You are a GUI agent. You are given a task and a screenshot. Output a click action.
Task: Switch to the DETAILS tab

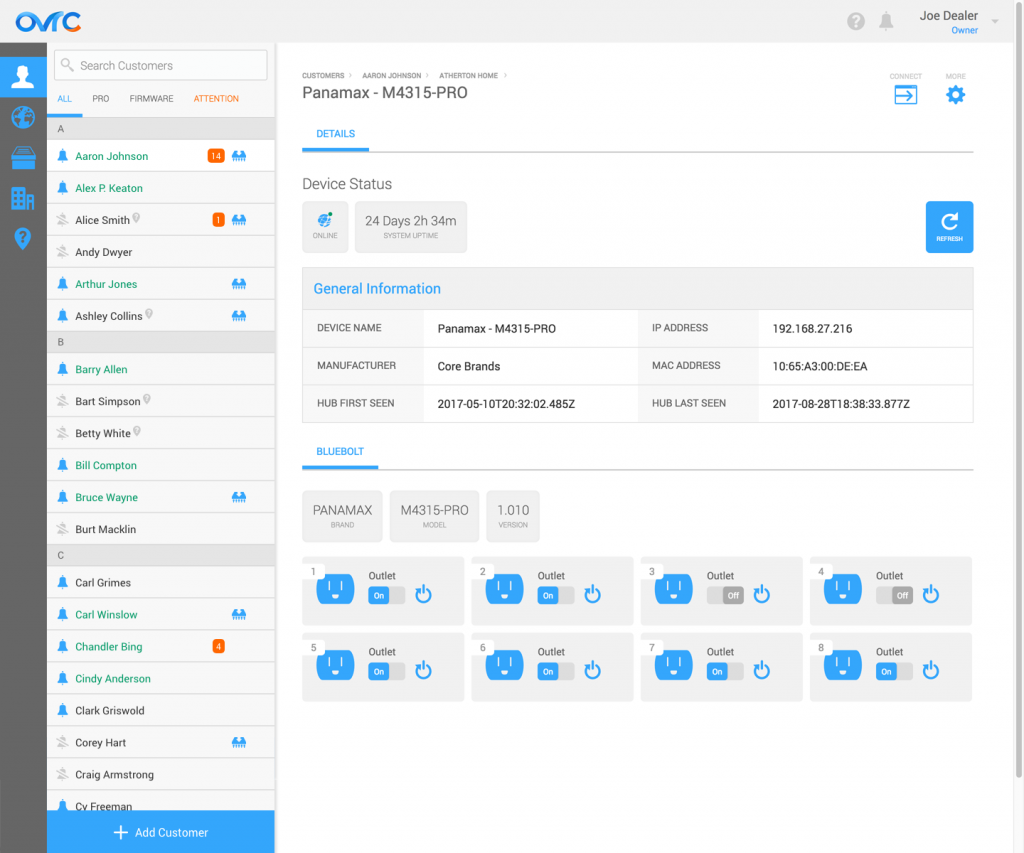coord(336,134)
